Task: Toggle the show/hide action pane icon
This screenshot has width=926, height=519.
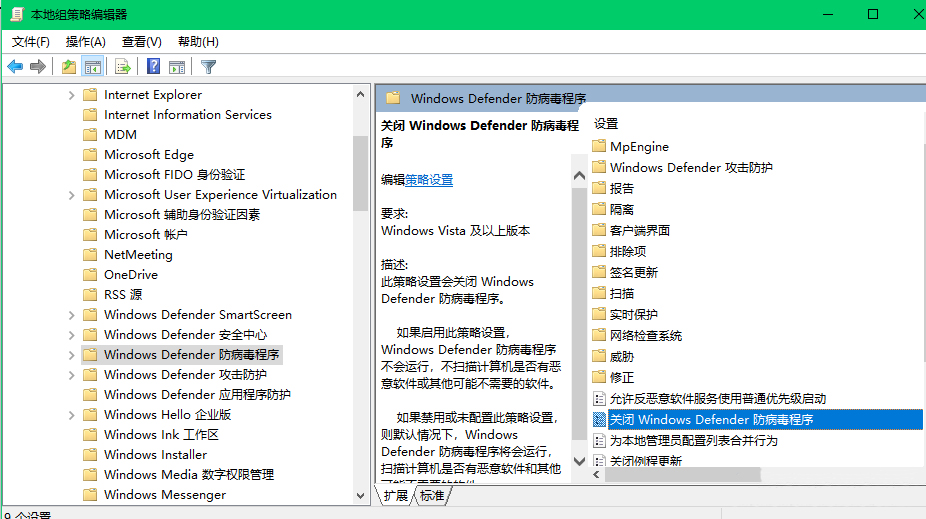Action: click(x=177, y=67)
